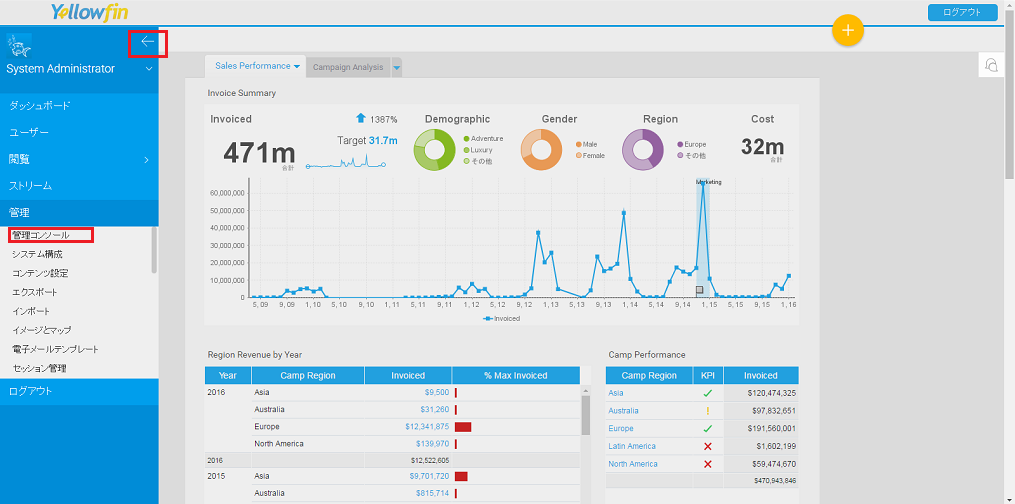Viewport: 1015px width, 504px height.
Task: Click the Gender donut chart
Action: pos(542,150)
